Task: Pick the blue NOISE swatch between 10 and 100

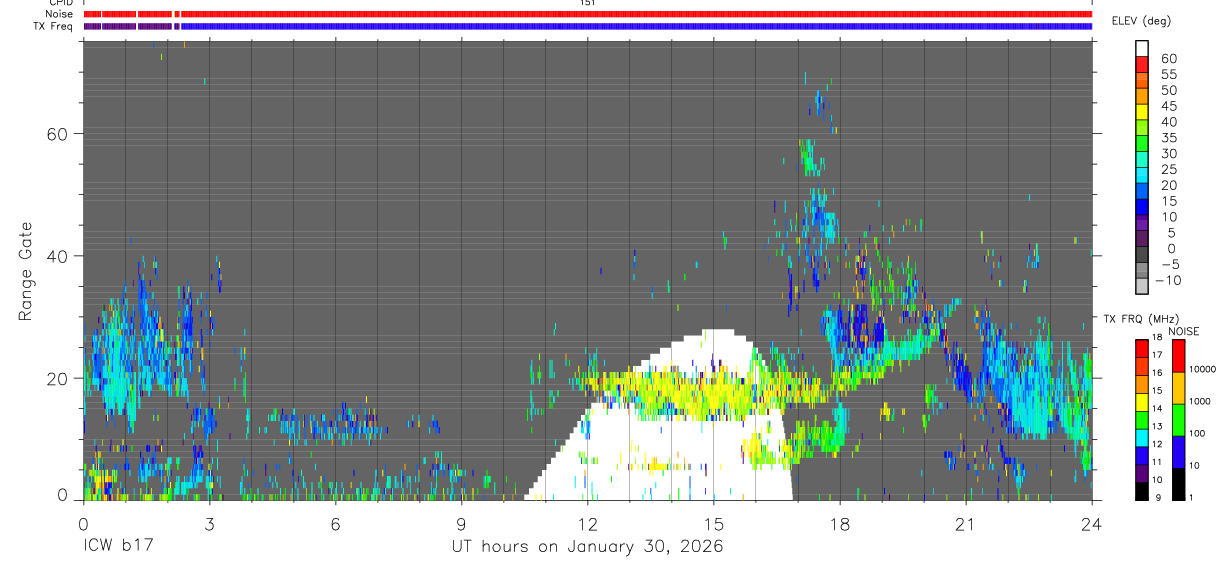Action: pos(1179,451)
